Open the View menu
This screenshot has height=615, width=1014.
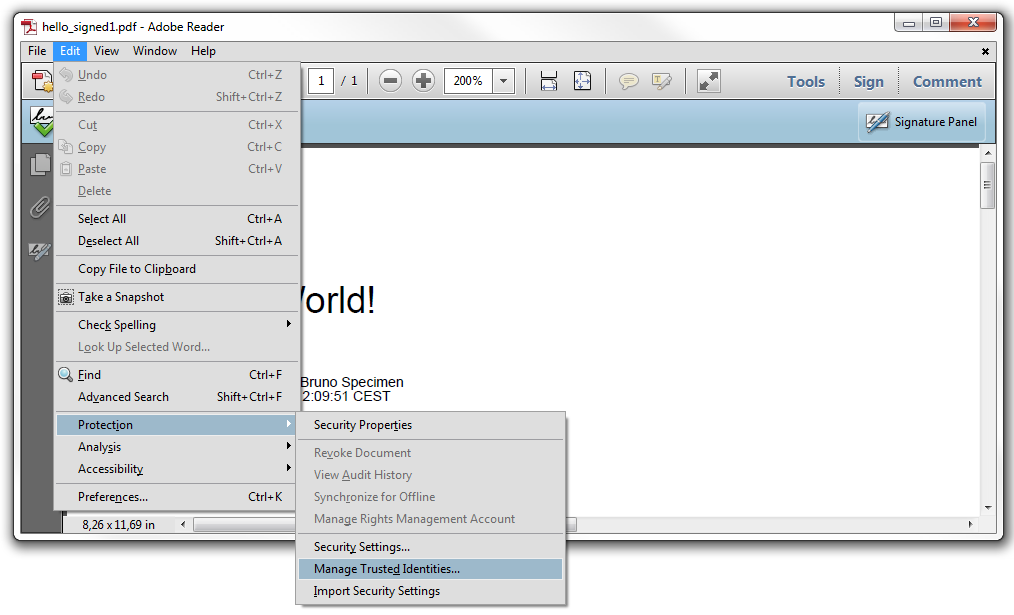106,51
